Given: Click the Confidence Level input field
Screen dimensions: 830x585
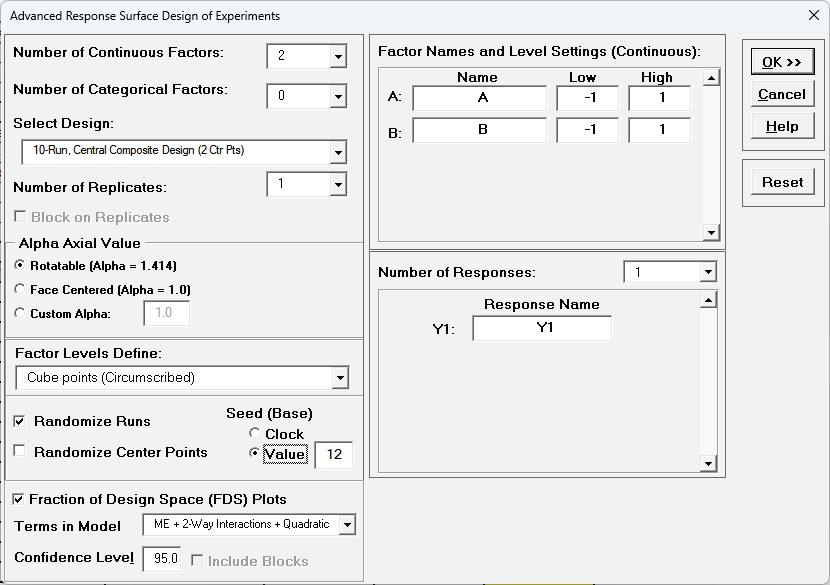Looking at the screenshot, I should [162, 559].
